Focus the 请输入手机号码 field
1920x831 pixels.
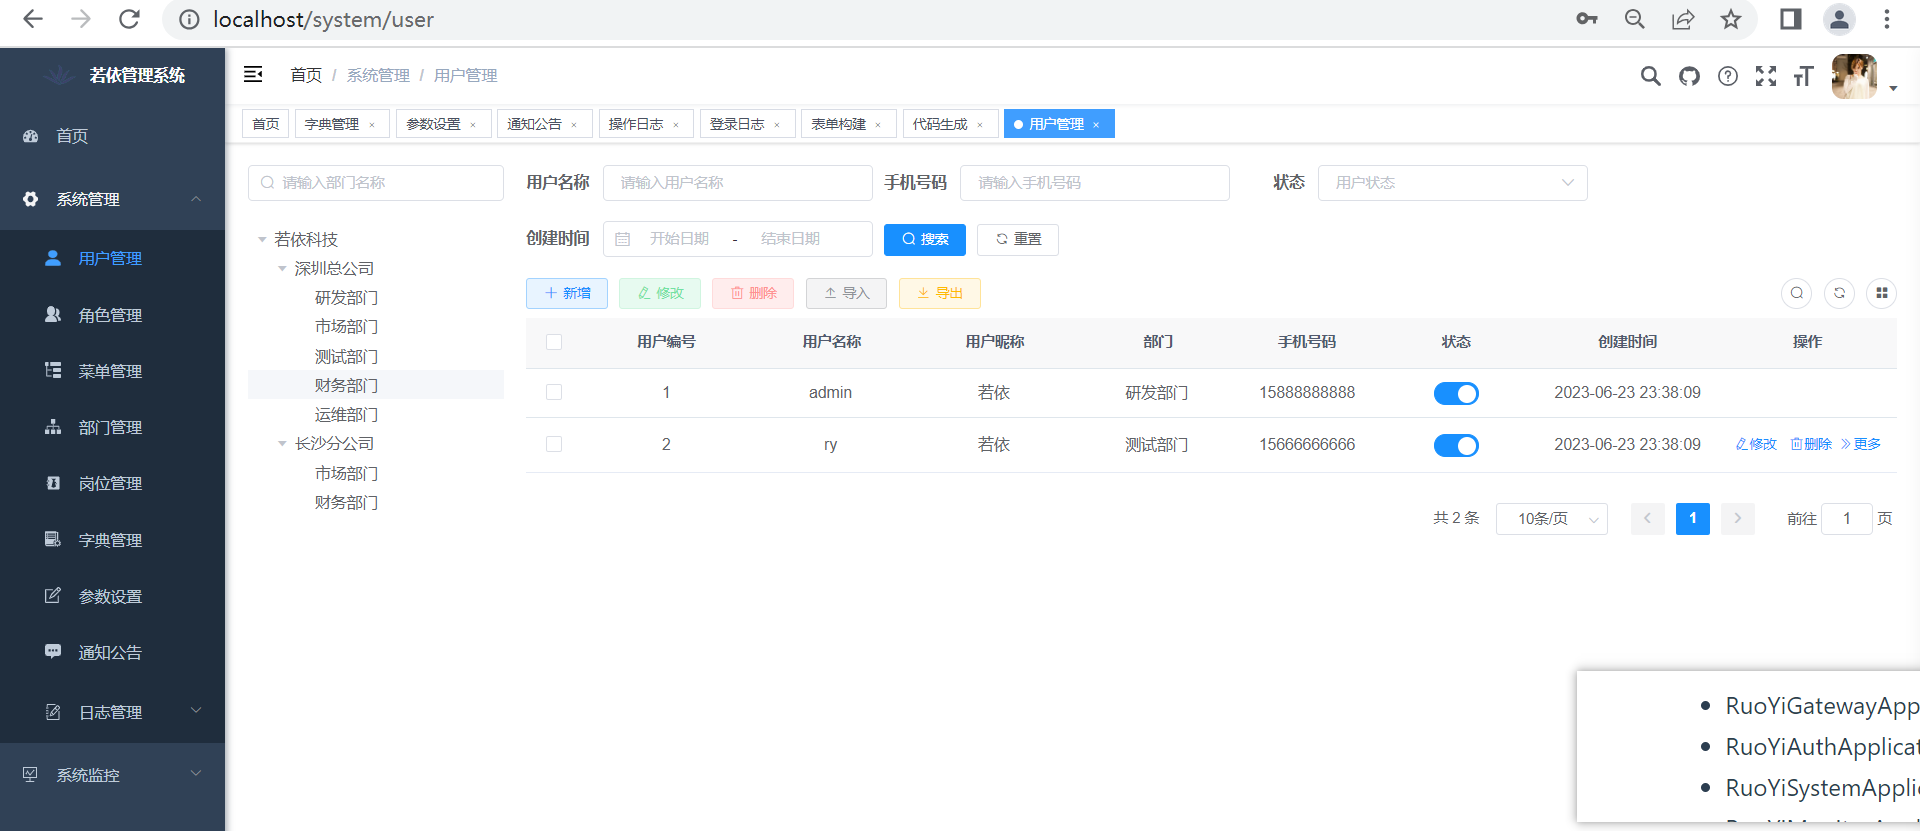(1095, 183)
